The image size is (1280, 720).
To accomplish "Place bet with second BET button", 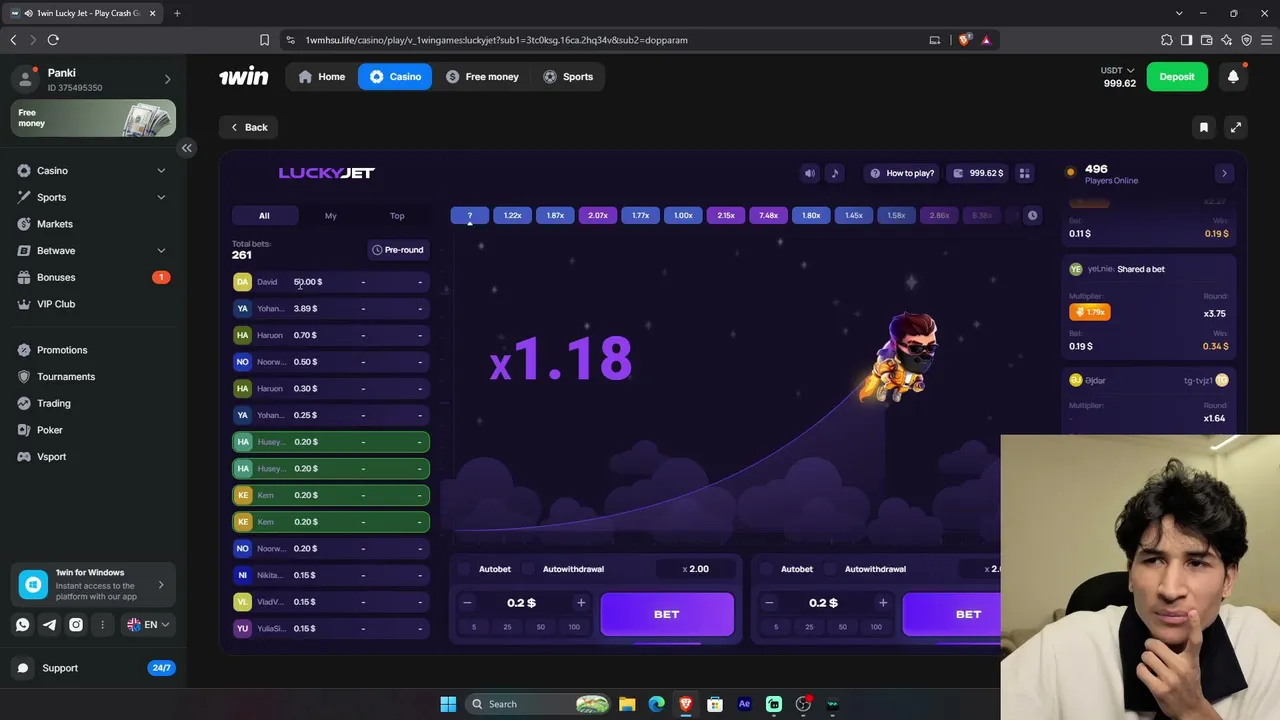I will [953, 614].
